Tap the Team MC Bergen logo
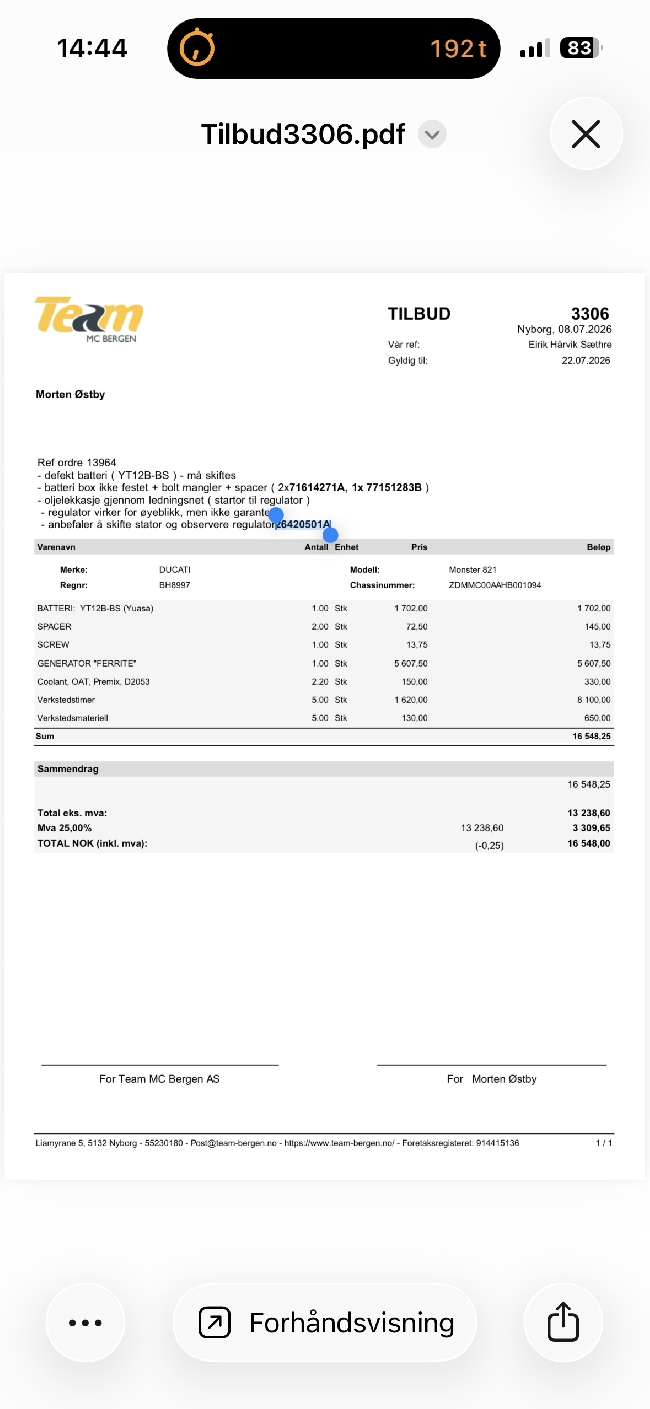The image size is (650, 1409). point(89,319)
